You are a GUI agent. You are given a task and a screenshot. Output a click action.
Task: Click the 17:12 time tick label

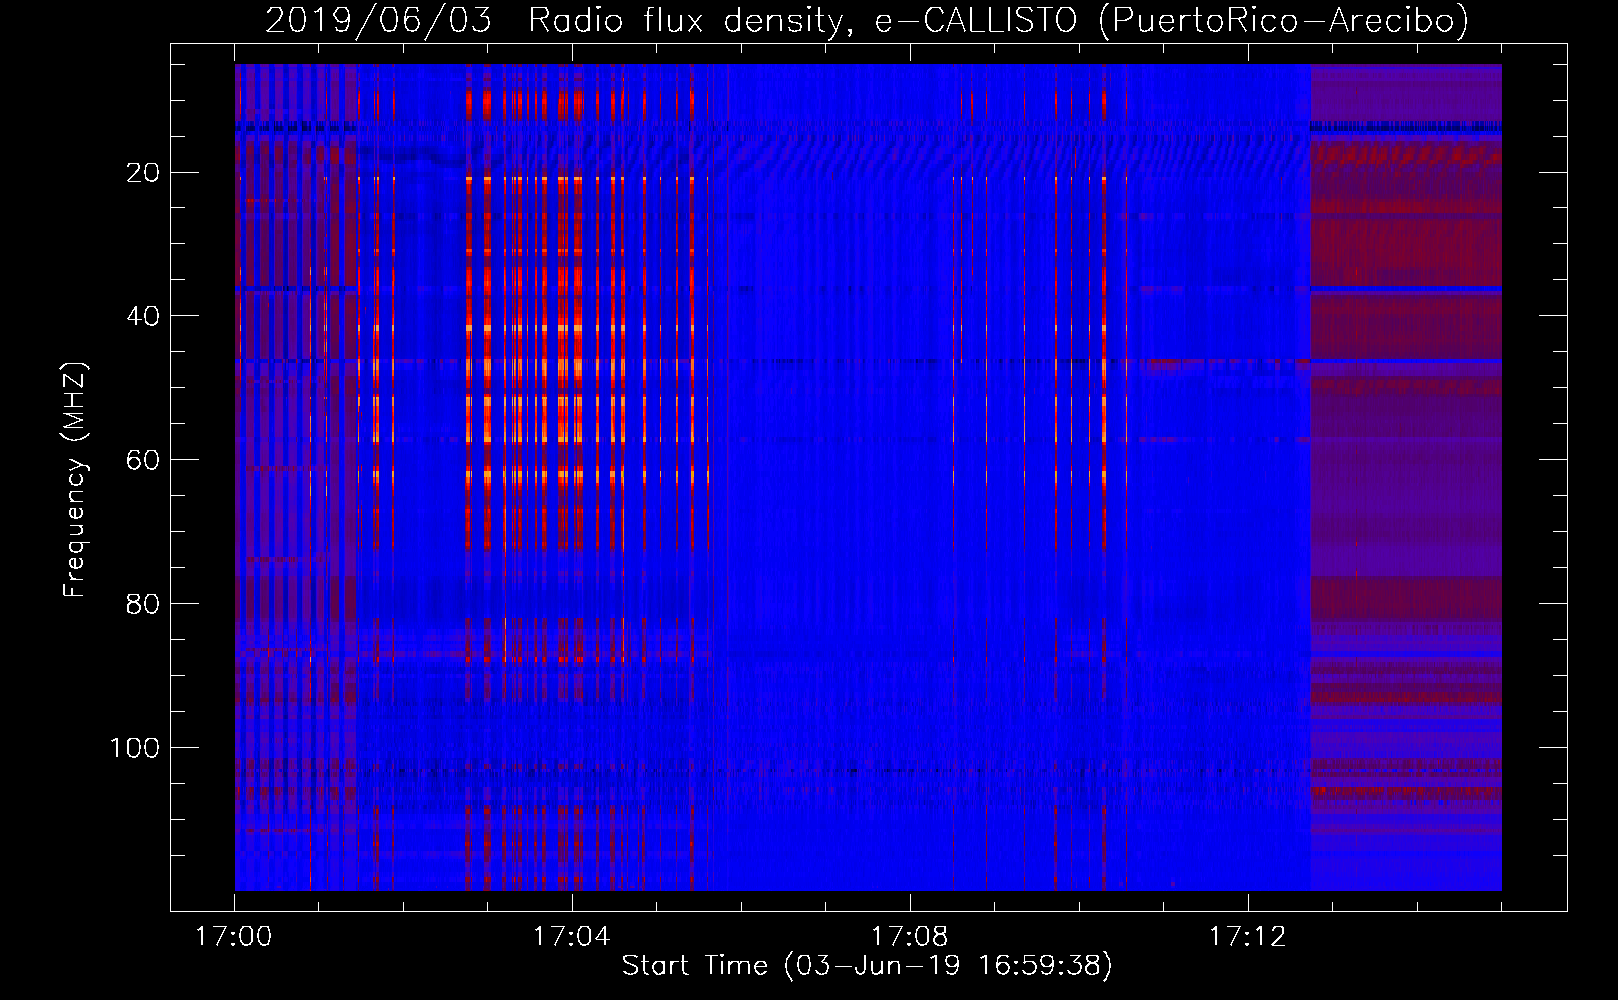1248,937
